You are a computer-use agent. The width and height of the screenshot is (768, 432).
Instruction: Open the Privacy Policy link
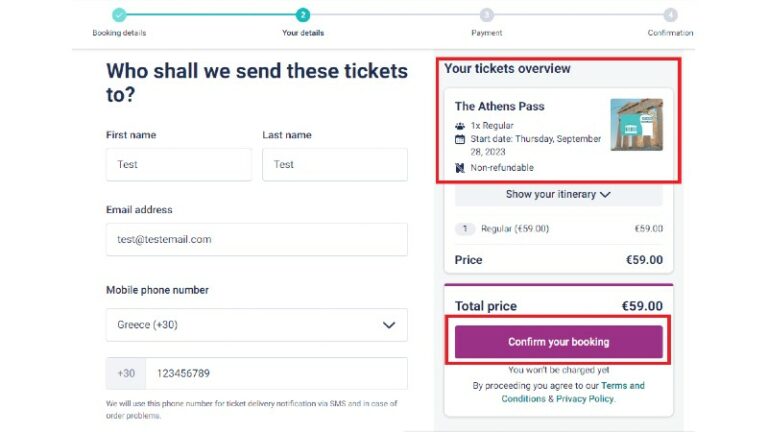(x=584, y=399)
